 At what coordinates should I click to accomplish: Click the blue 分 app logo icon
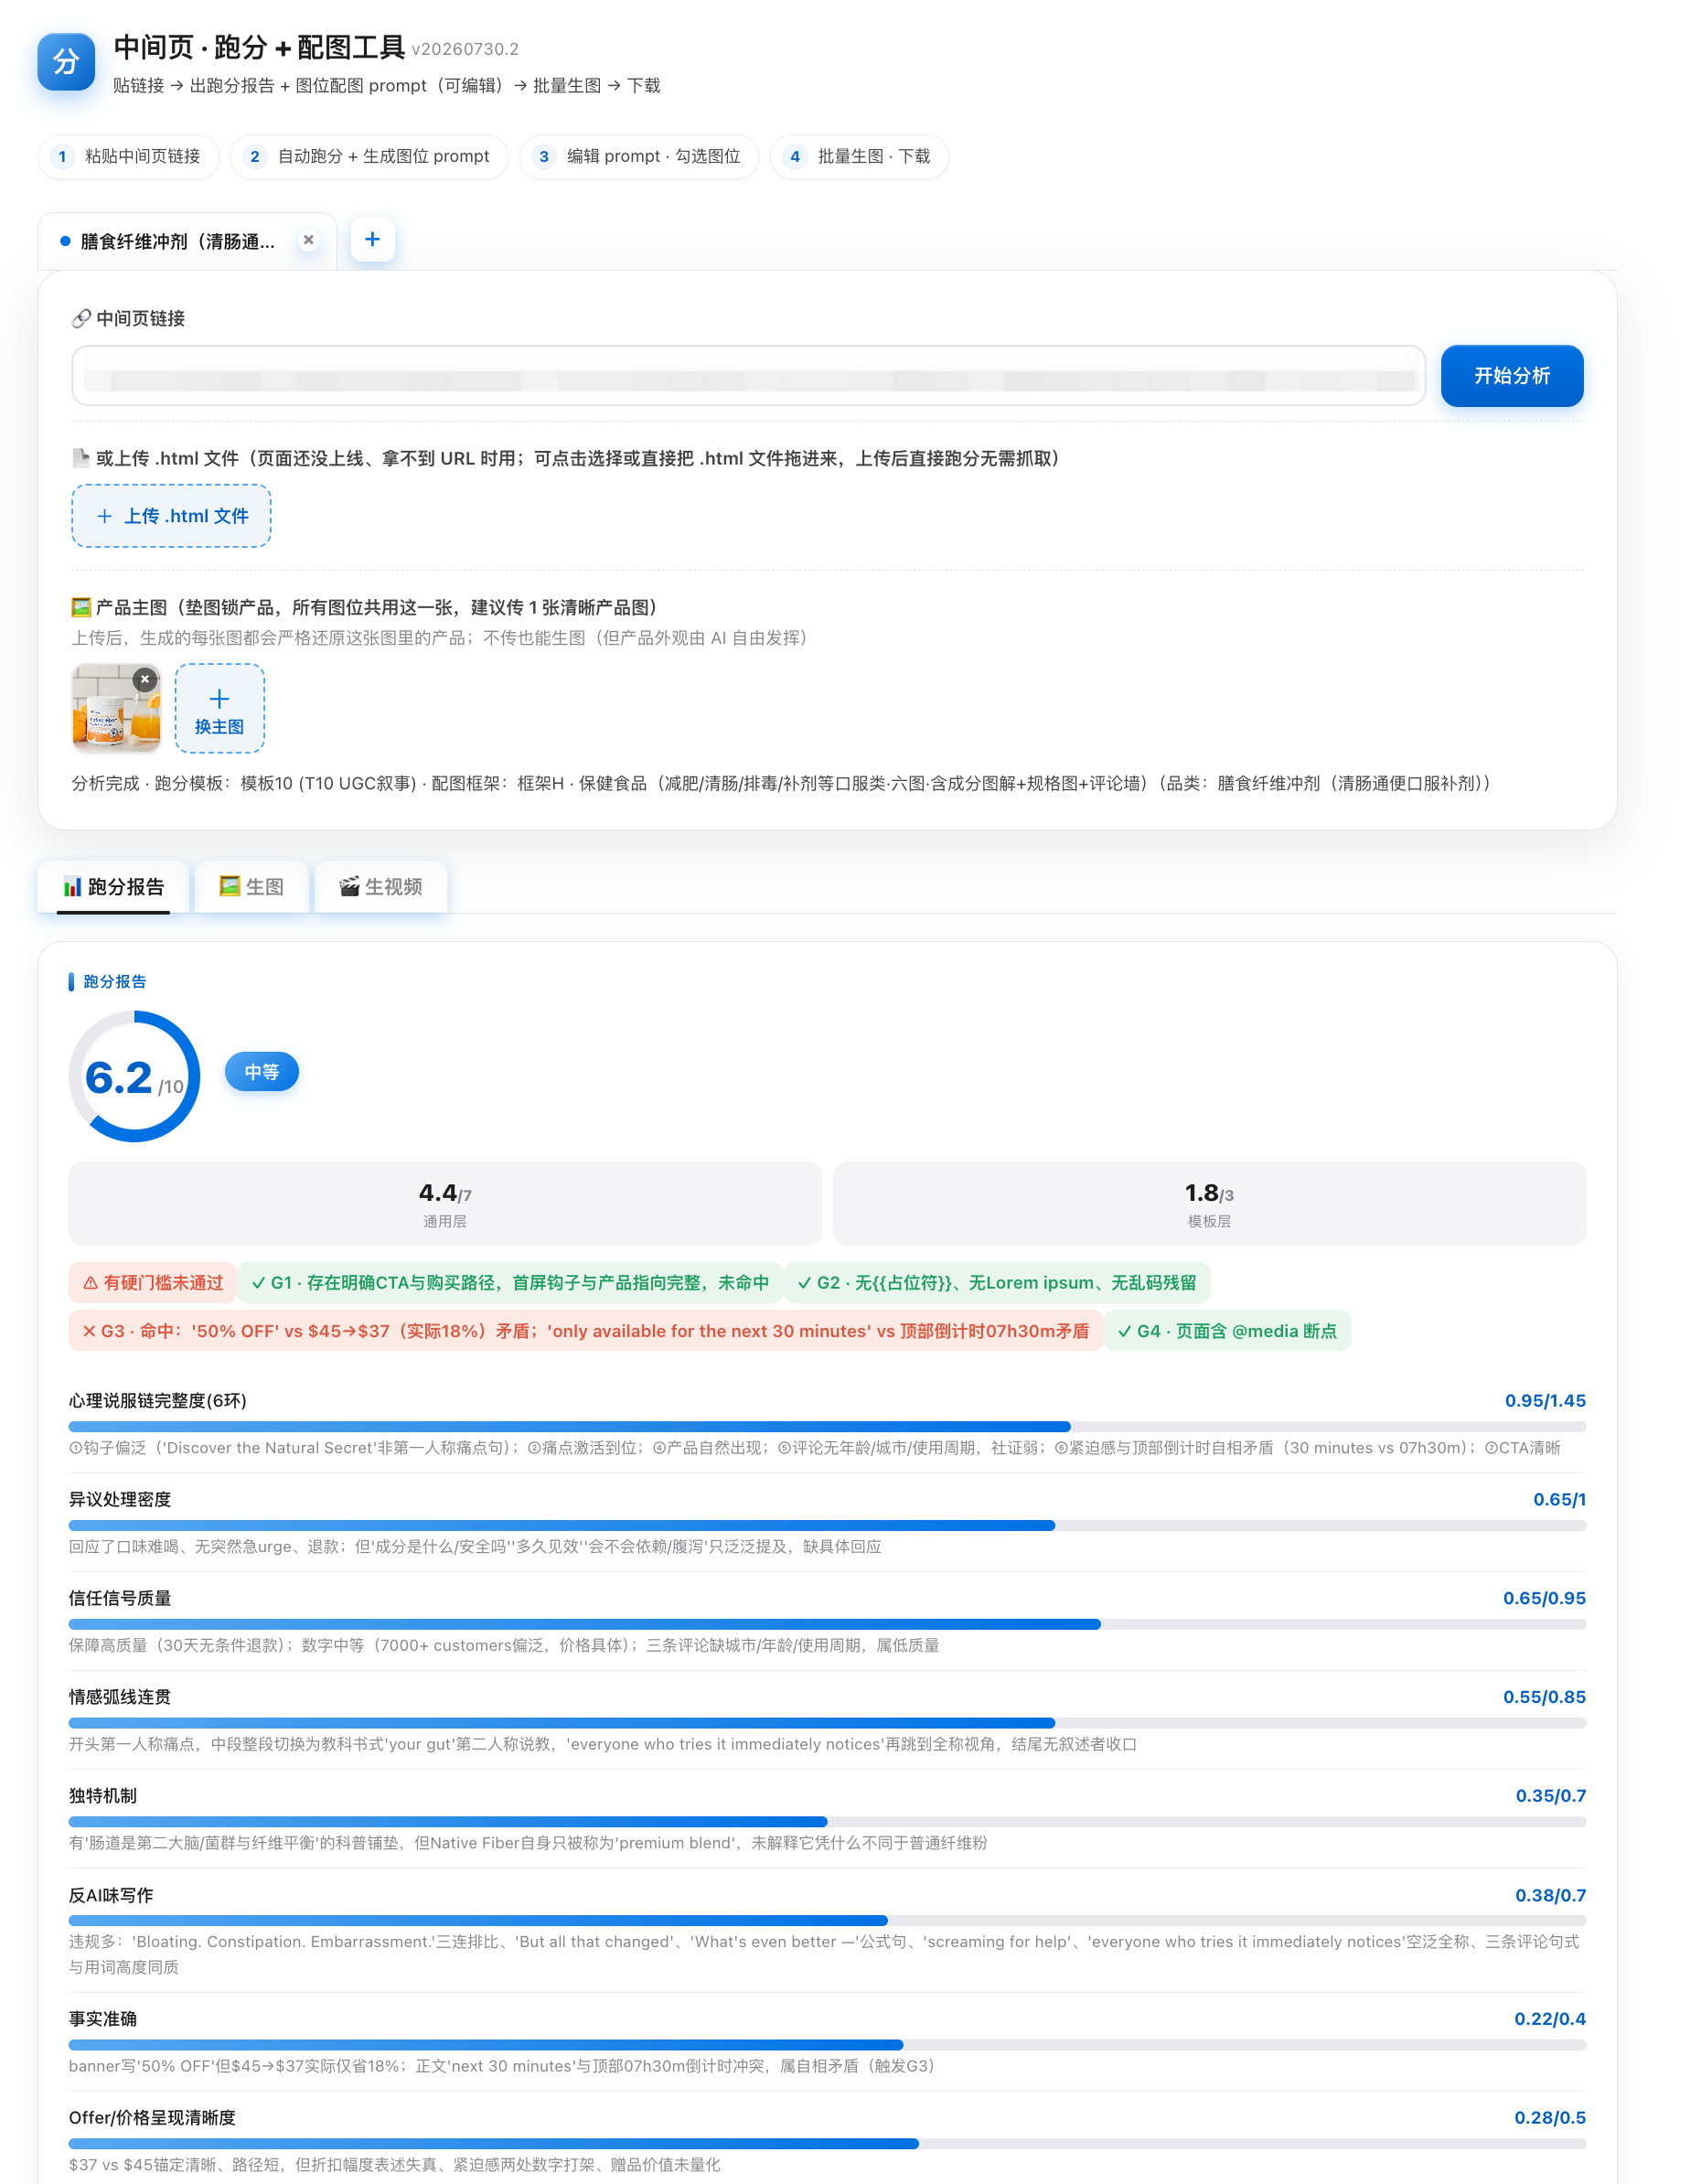(x=66, y=62)
